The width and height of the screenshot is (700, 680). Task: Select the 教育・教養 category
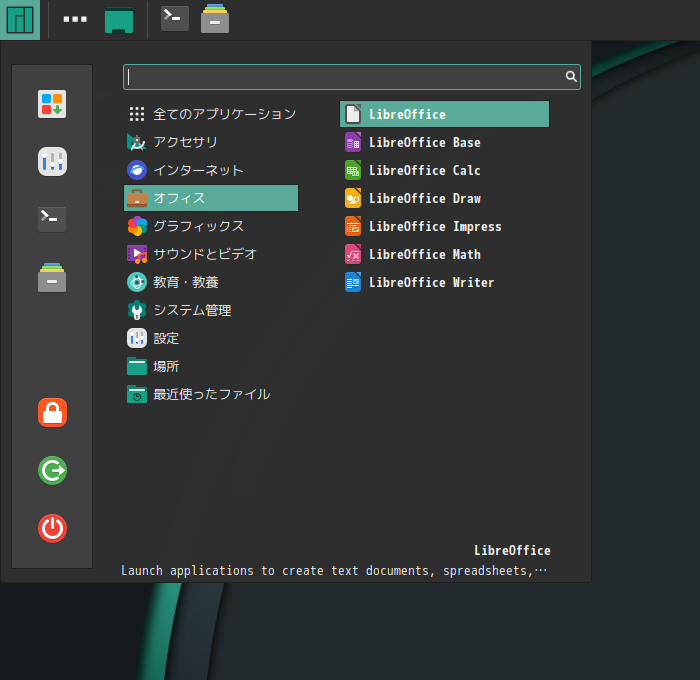(211, 282)
